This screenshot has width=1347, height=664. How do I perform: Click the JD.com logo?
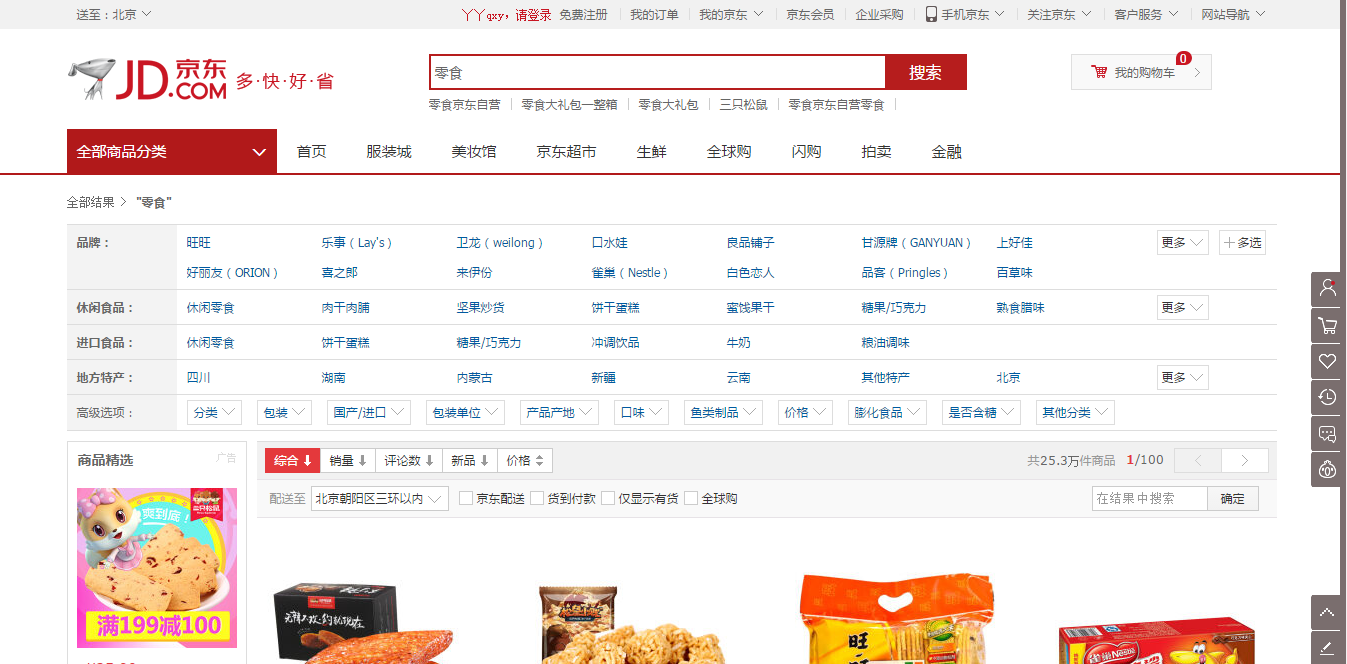pyautogui.click(x=147, y=79)
